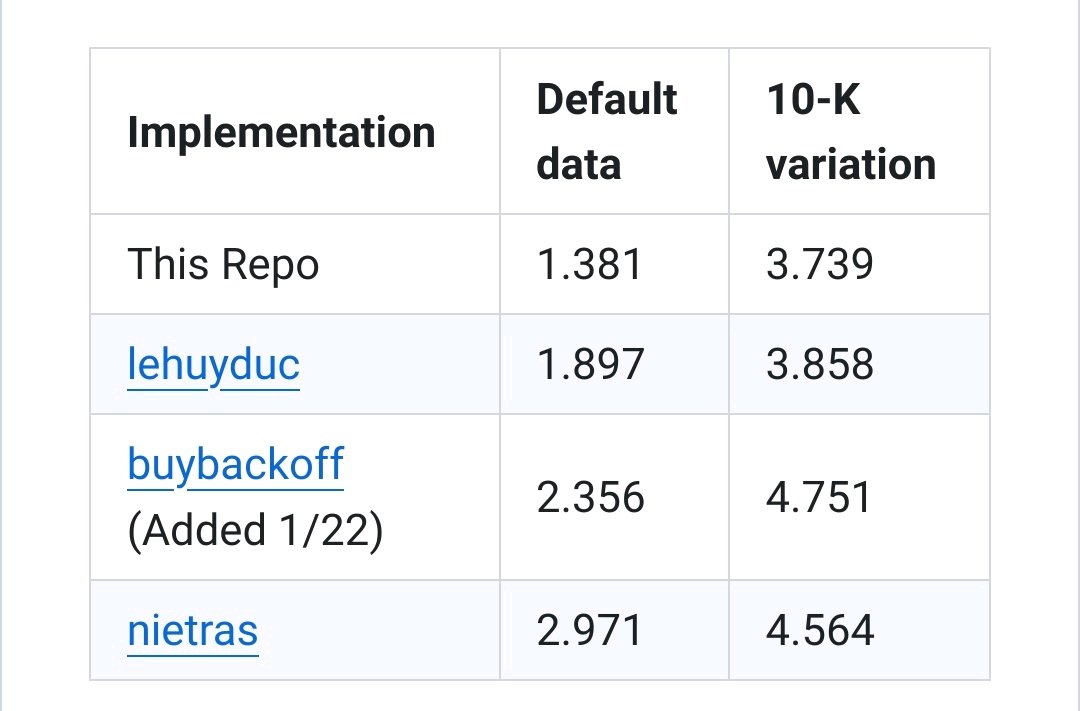Click the word Default in header
Viewport: 1080px width, 711px height.
coord(607,99)
